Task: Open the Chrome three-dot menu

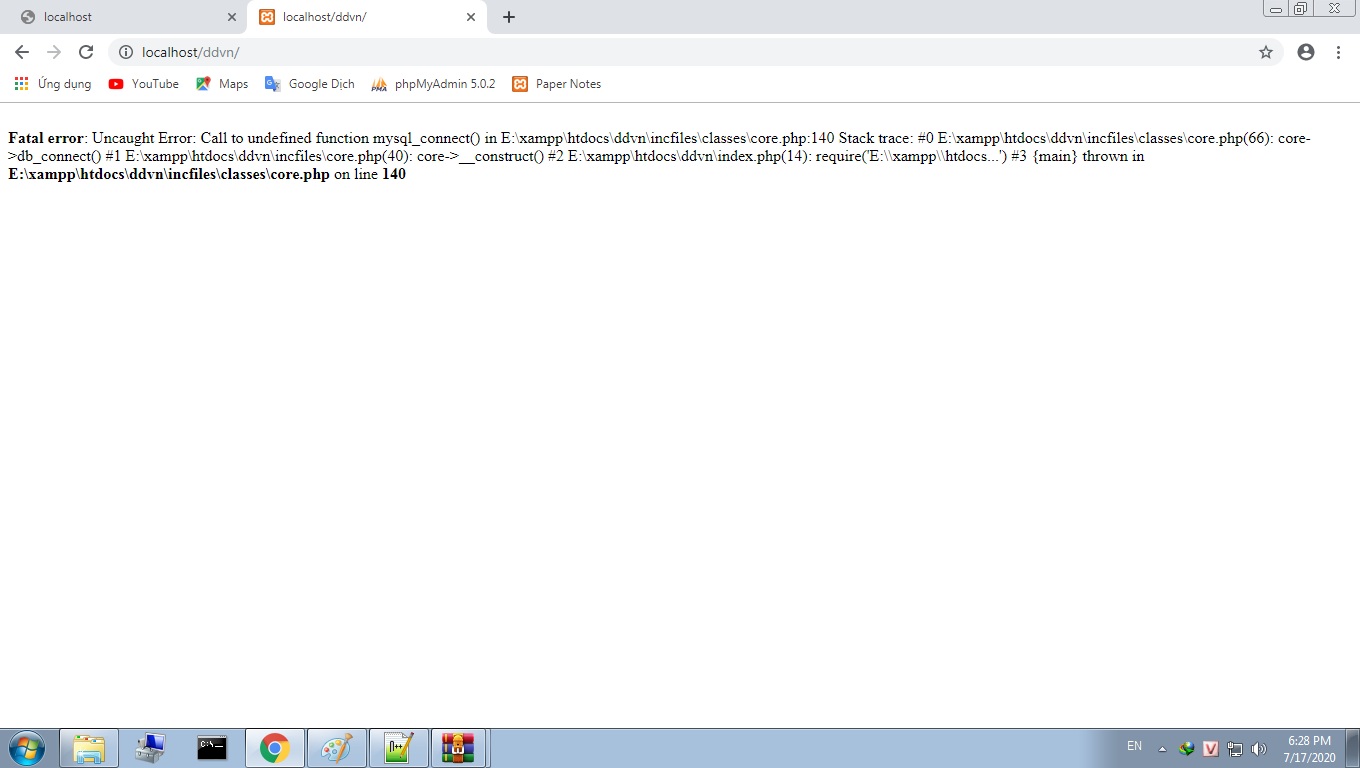Action: point(1338,52)
